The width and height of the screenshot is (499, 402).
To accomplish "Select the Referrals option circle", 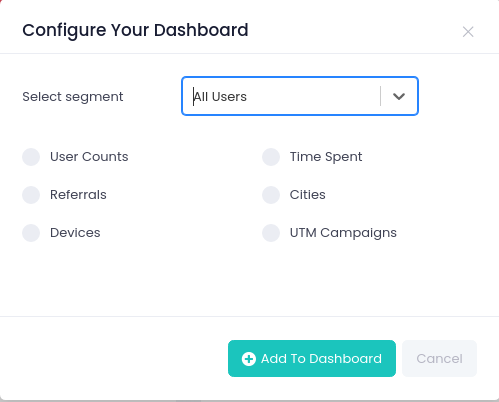I will [x=31, y=195].
